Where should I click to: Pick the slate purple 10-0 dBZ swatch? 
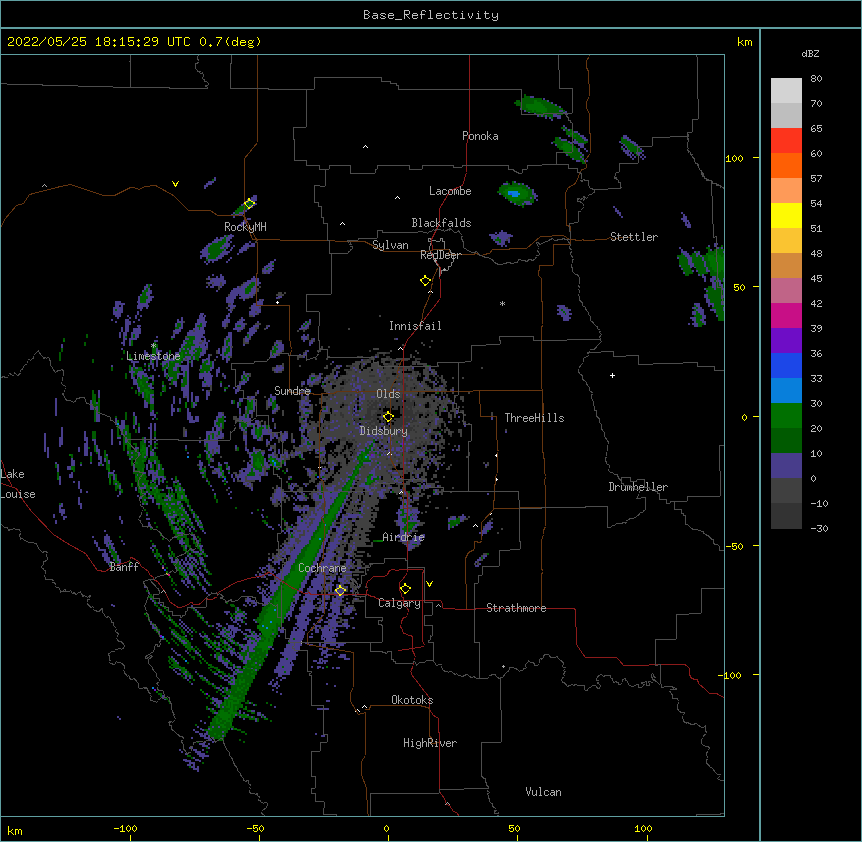[786, 466]
